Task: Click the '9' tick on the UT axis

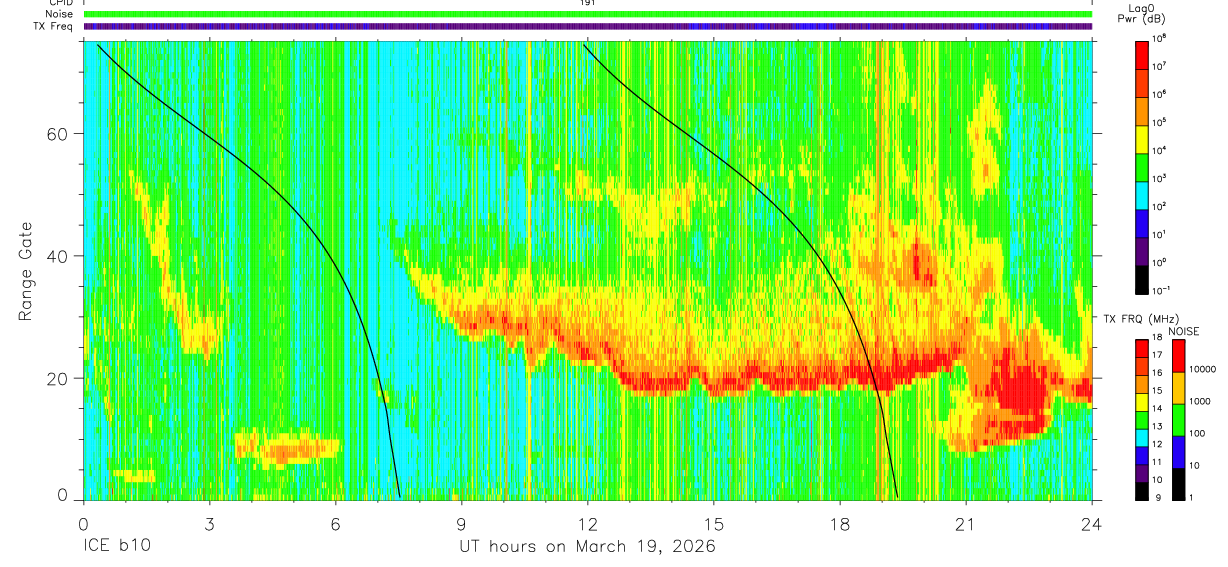Action: click(461, 522)
